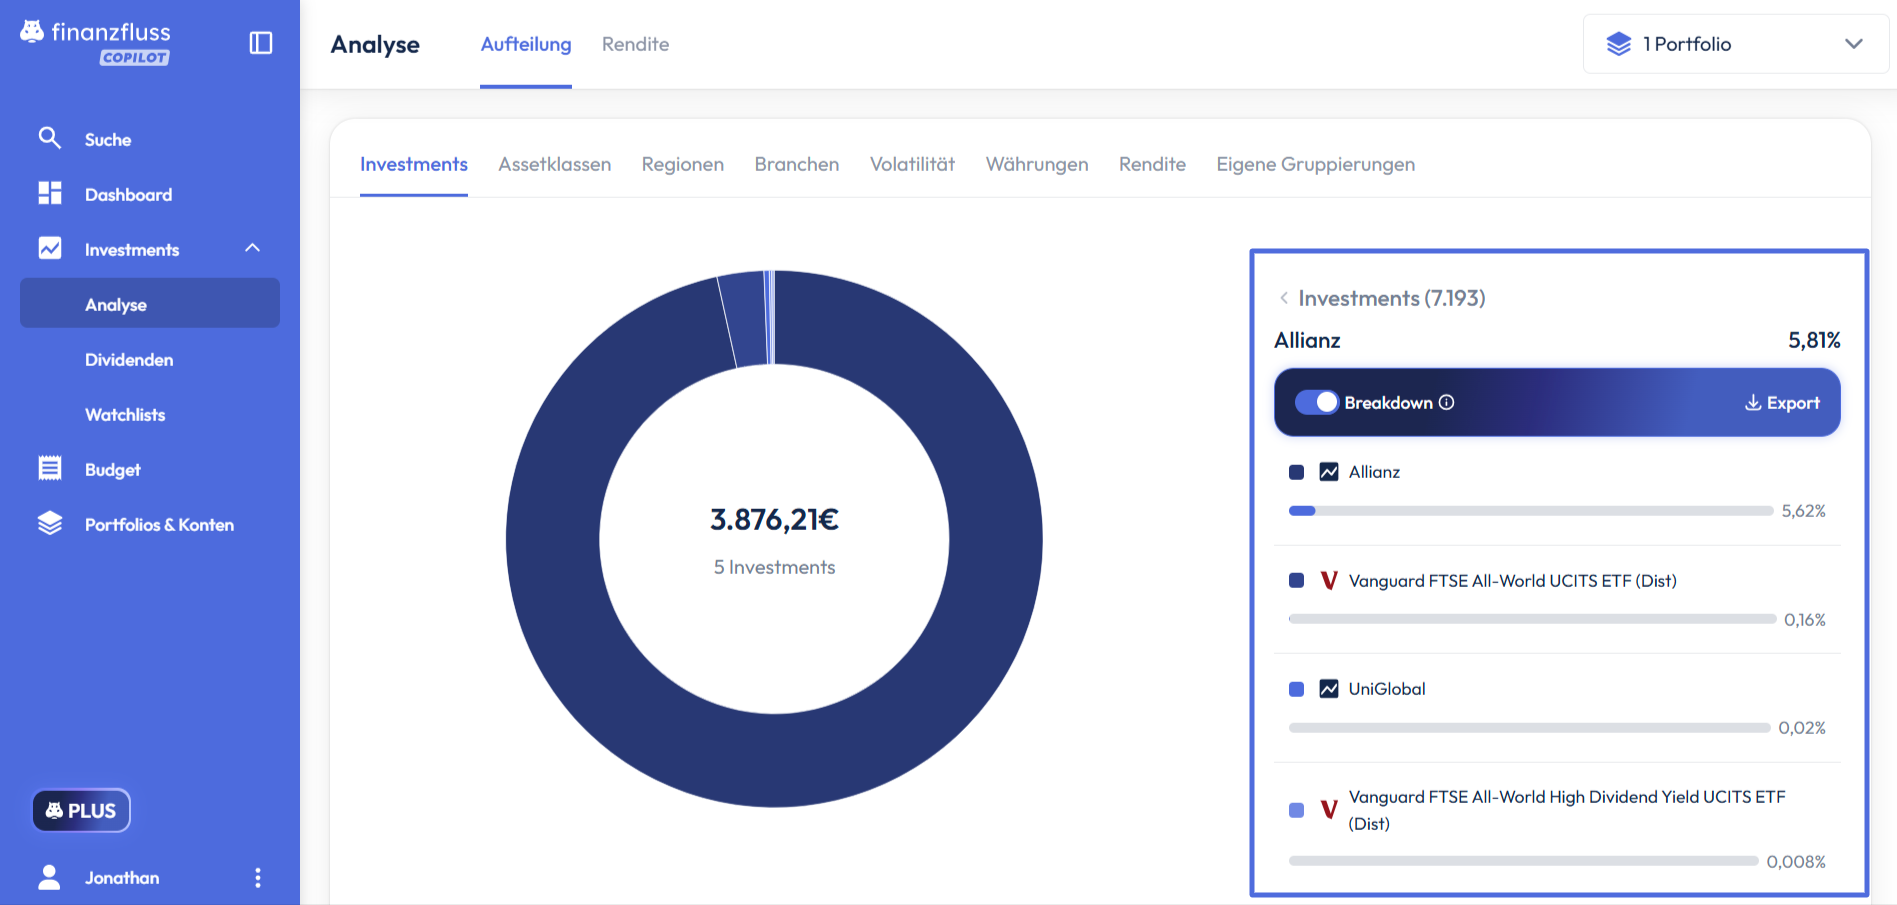The width and height of the screenshot is (1897, 905).
Task: Collapse the sidebar with the panel icon
Action: [261, 43]
